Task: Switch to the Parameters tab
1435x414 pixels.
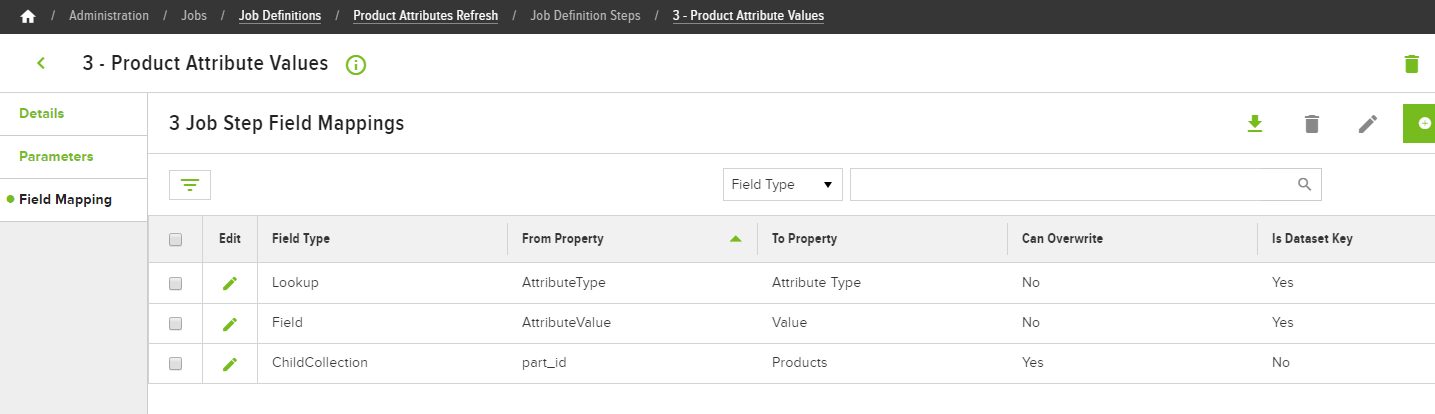Action: [56, 157]
